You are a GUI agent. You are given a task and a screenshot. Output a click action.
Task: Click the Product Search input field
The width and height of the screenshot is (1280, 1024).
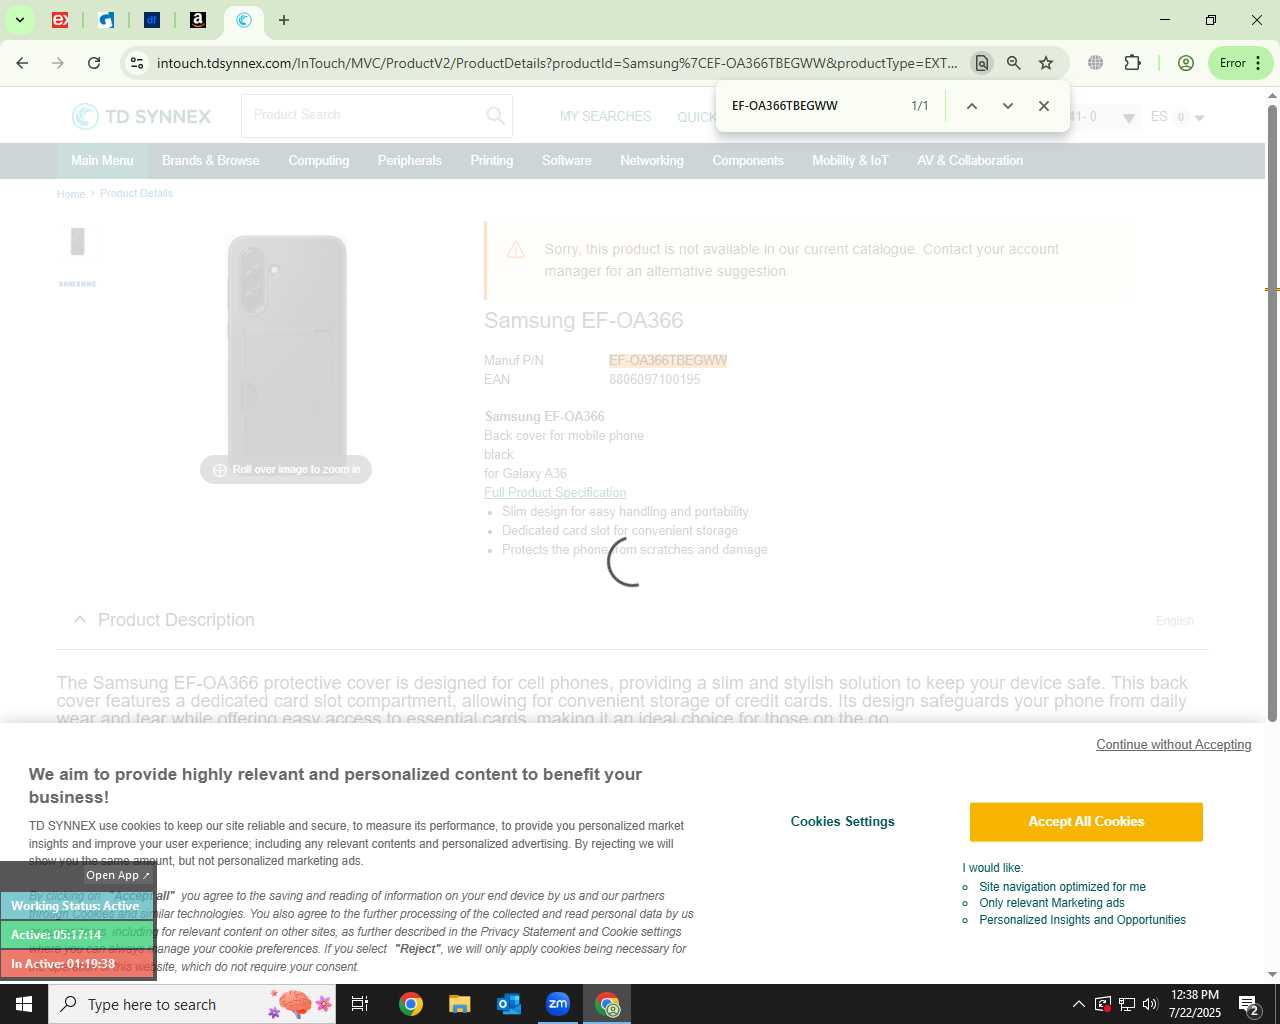[x=362, y=116]
